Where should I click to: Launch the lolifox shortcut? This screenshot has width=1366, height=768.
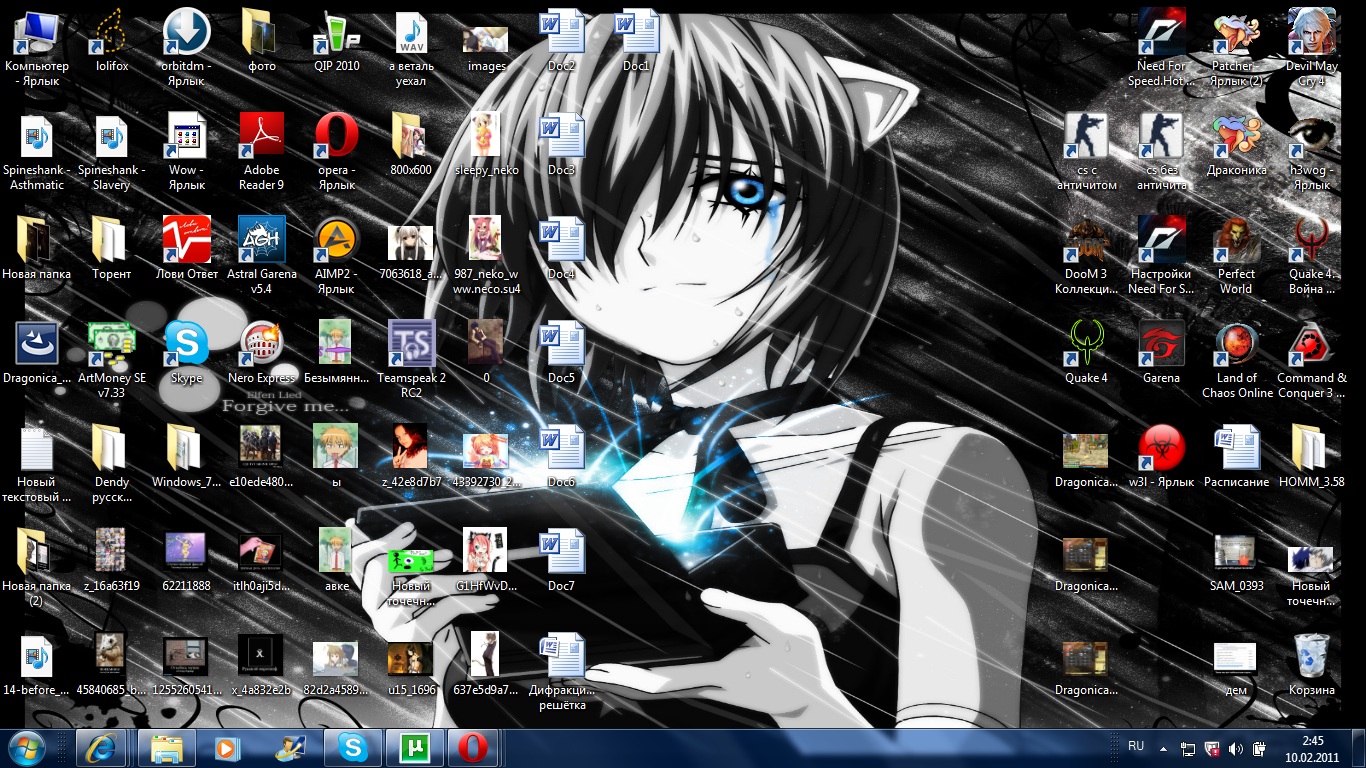(x=112, y=32)
